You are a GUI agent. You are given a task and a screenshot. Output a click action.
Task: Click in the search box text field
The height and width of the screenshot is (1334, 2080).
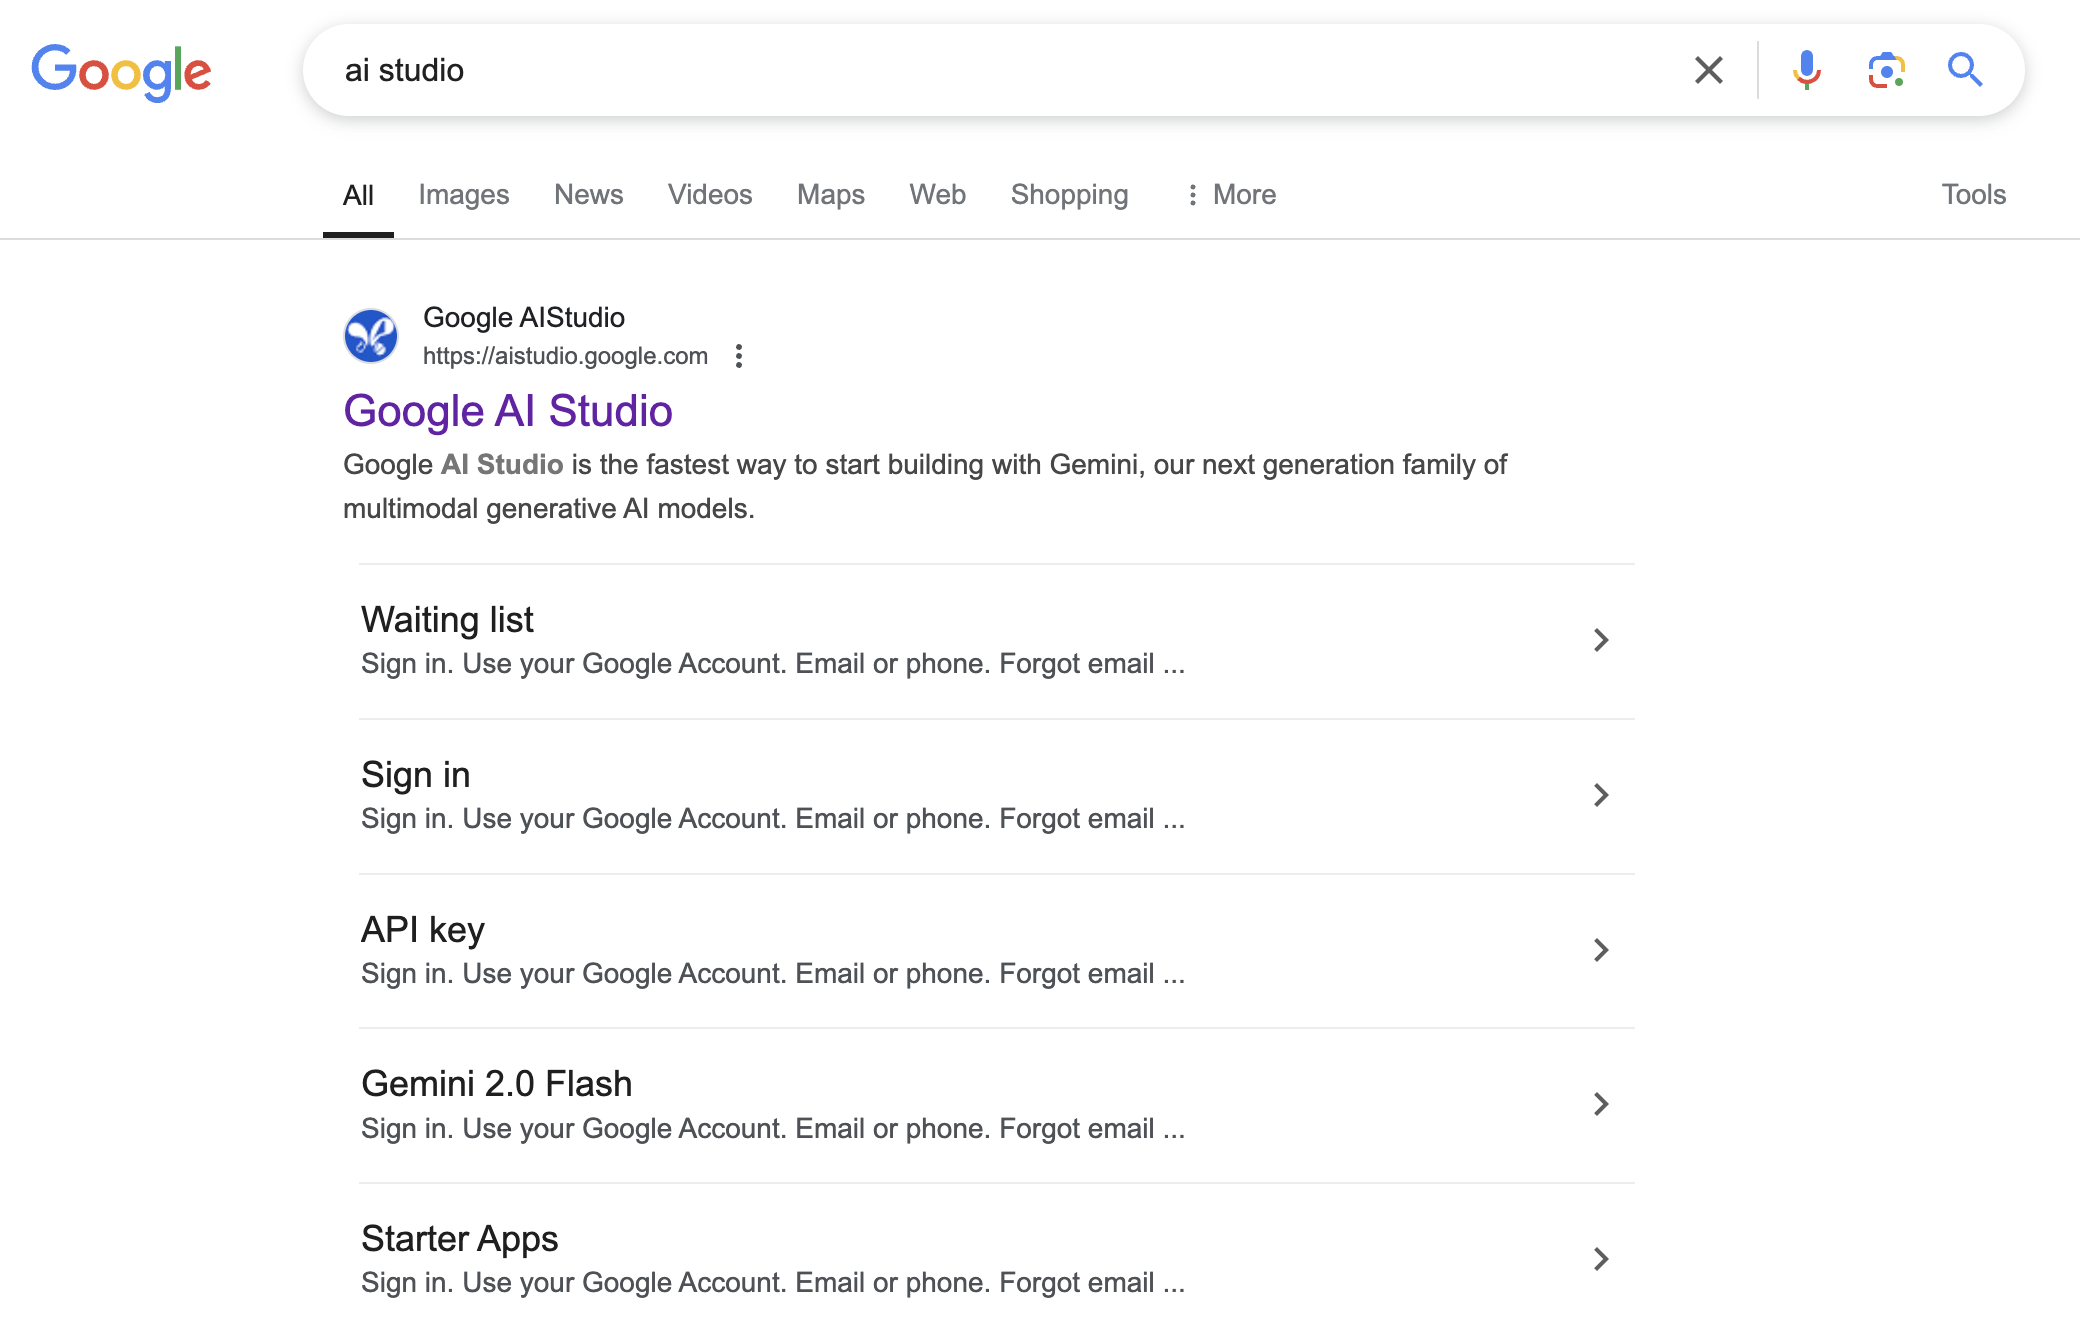pos(1000,70)
